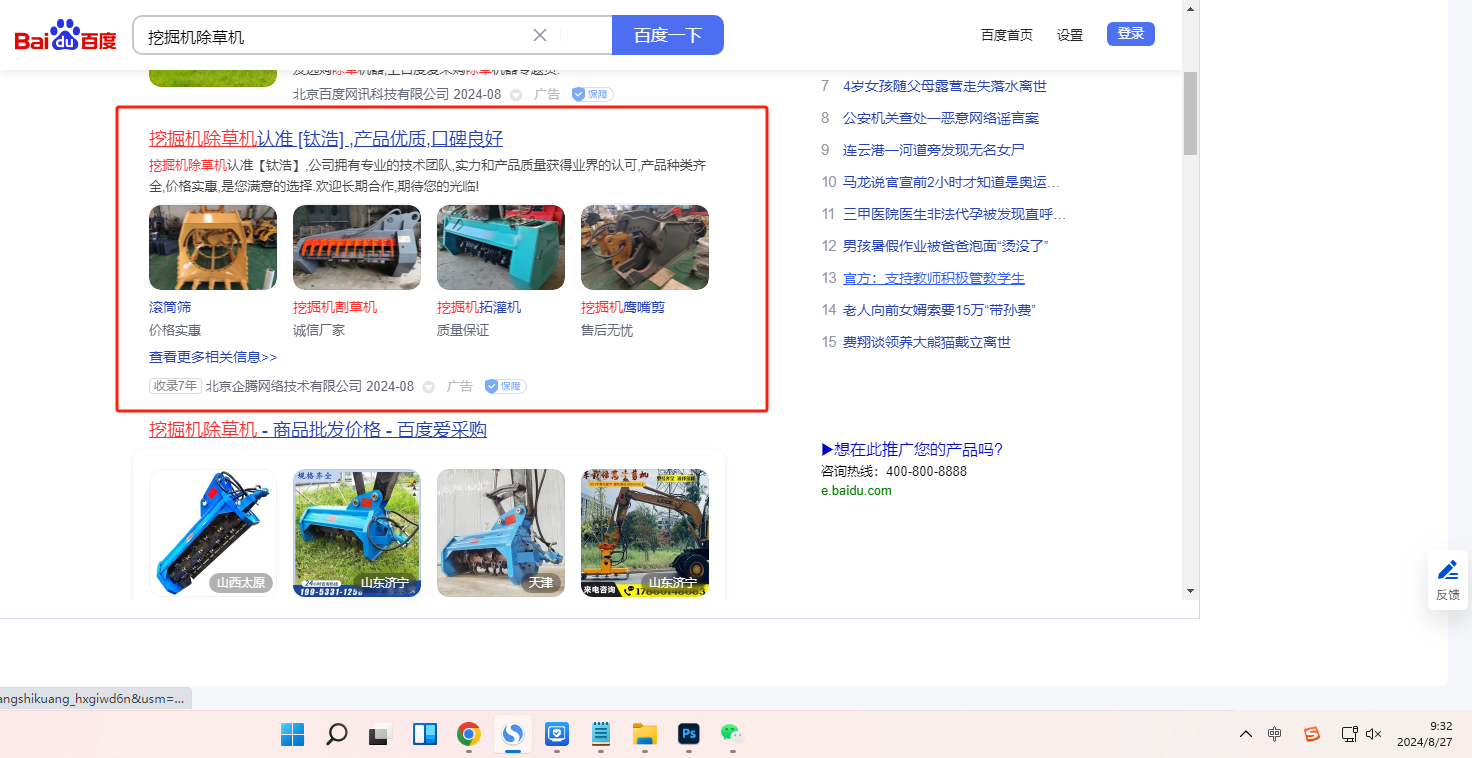Click 北京百度网讯科技有限公司 source text
The image size is (1472, 758).
[371, 94]
